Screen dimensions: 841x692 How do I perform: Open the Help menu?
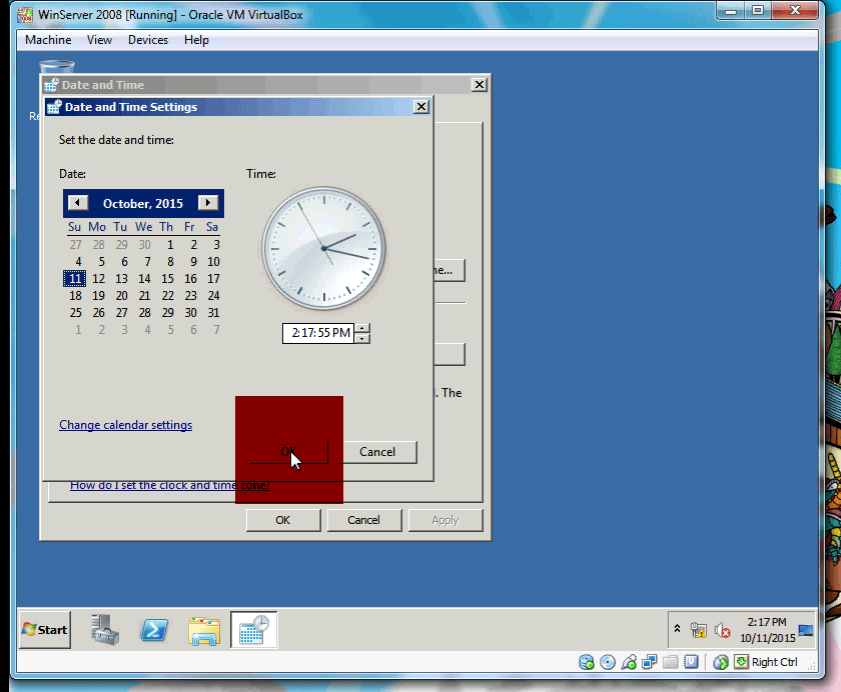click(196, 40)
